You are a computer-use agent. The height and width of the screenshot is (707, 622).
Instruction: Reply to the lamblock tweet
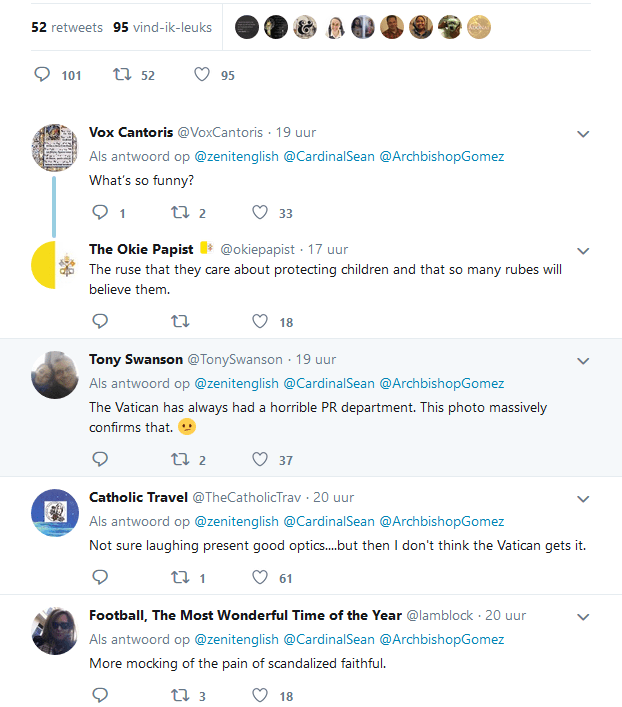click(99, 695)
